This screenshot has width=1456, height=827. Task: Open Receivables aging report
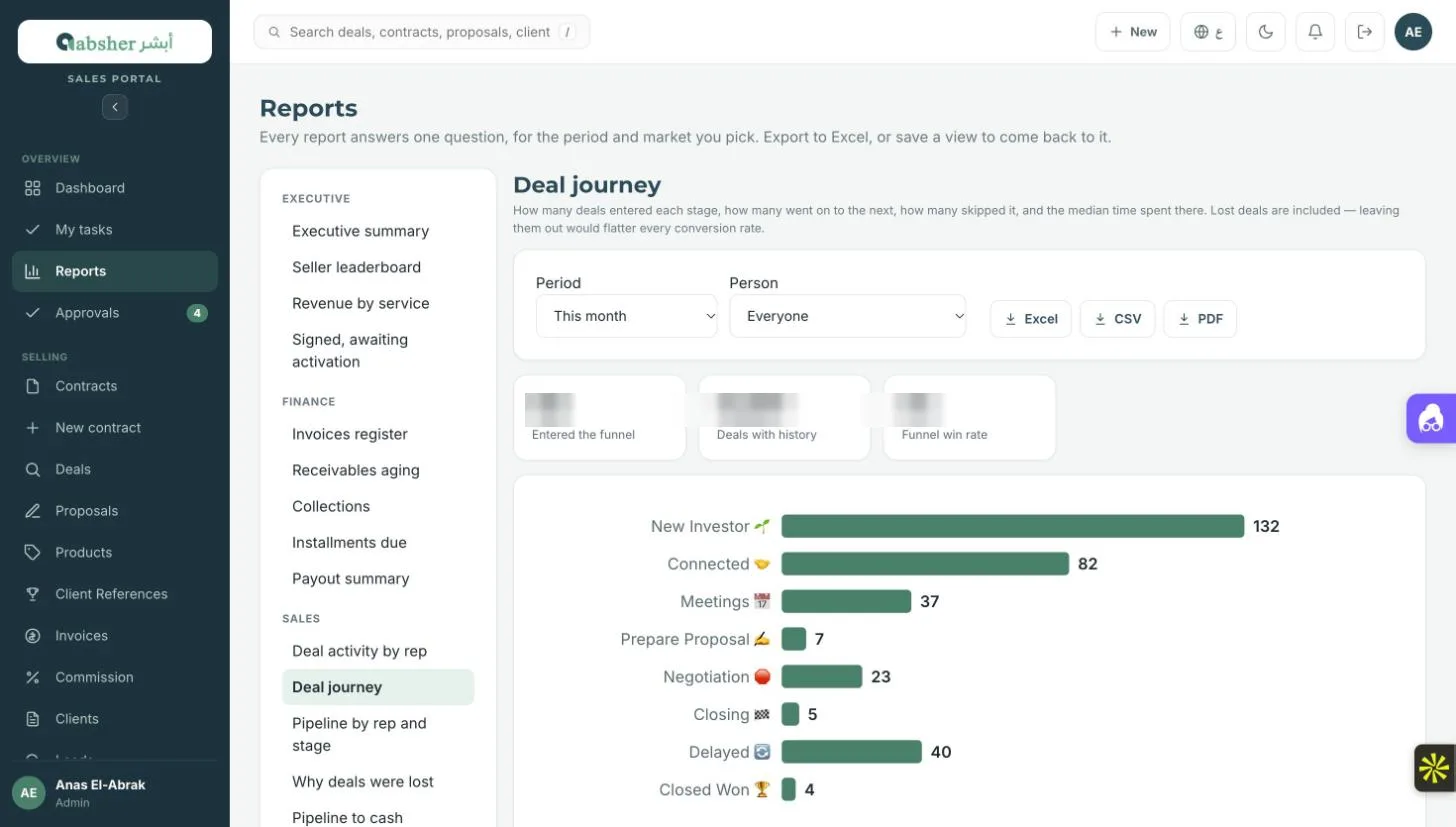pos(378,470)
